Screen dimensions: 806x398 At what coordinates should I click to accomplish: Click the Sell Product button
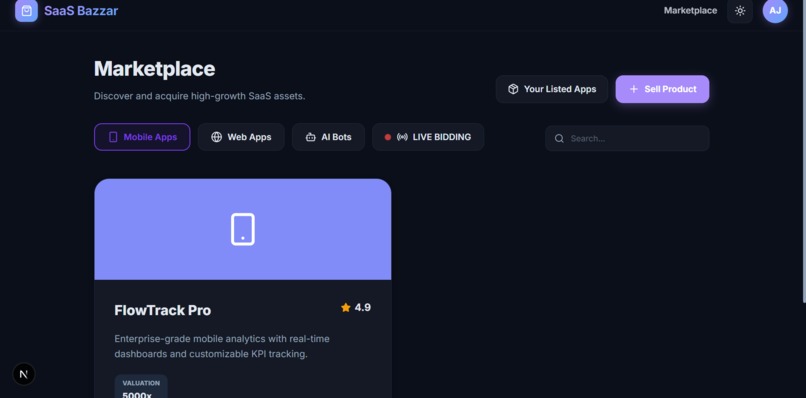coord(662,89)
